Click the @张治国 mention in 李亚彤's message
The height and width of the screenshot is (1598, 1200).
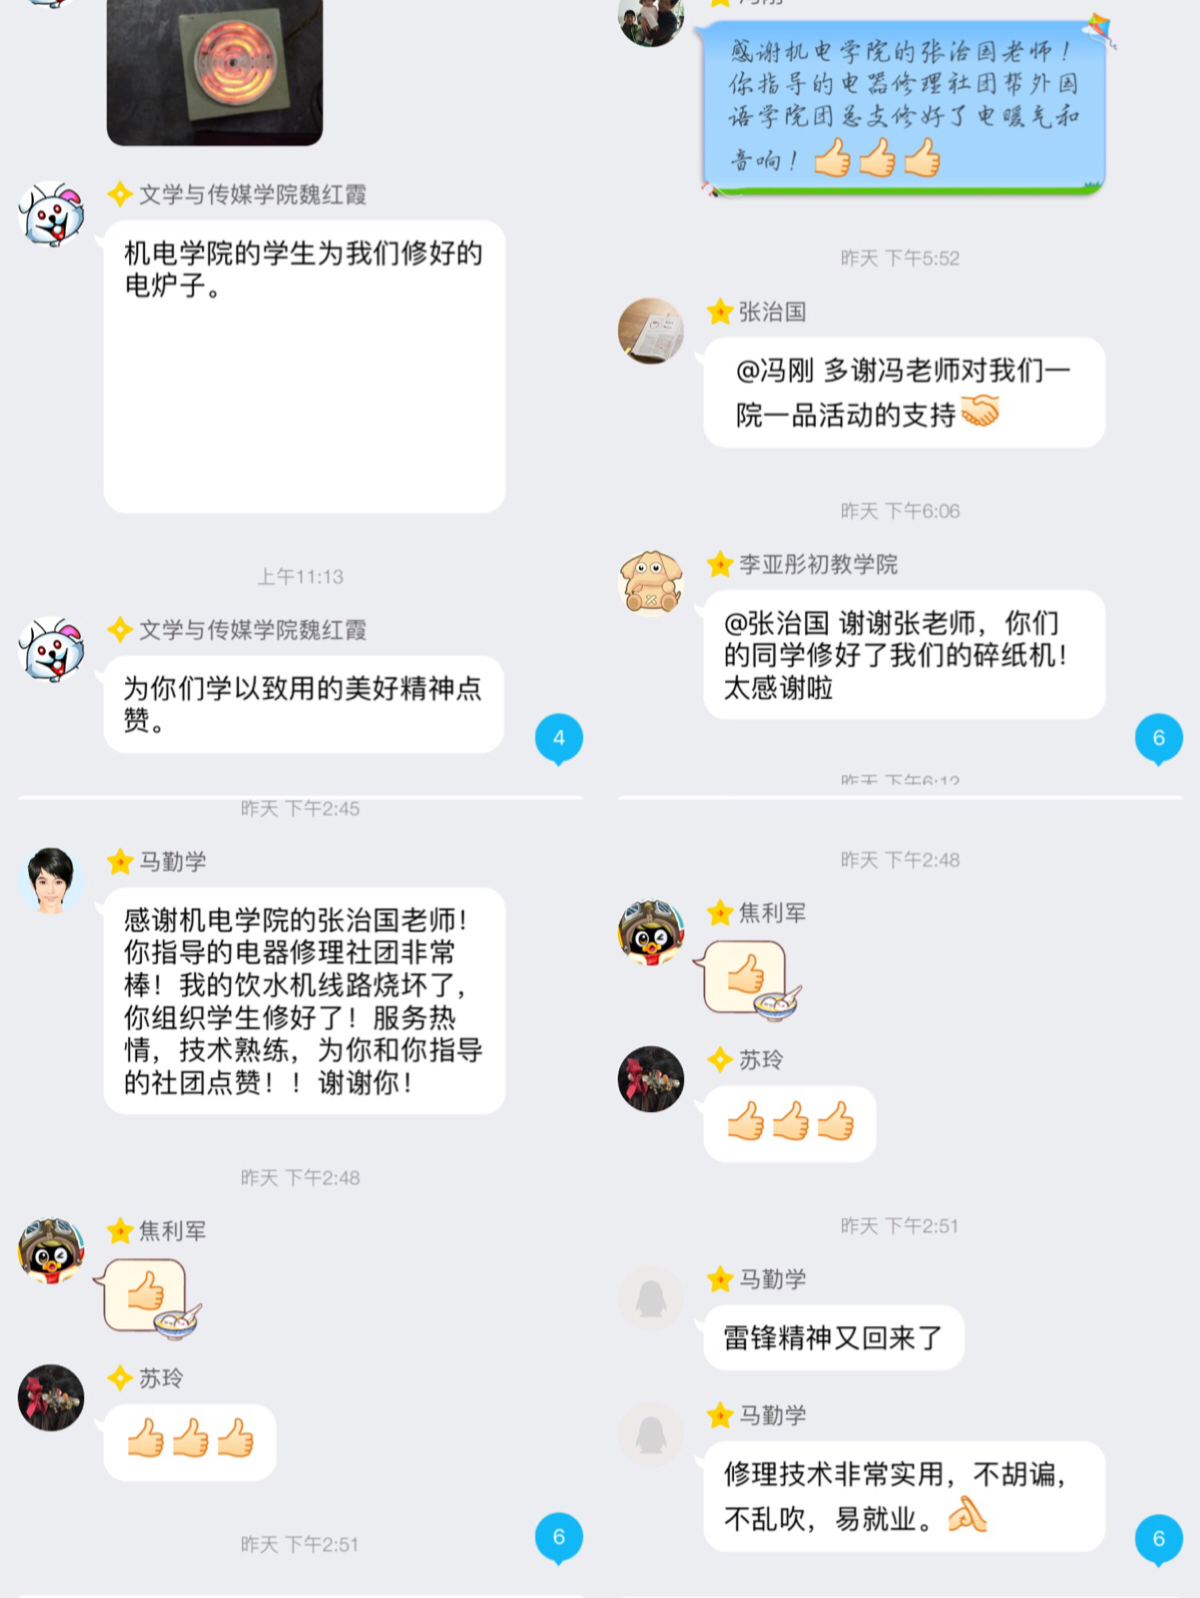point(777,623)
